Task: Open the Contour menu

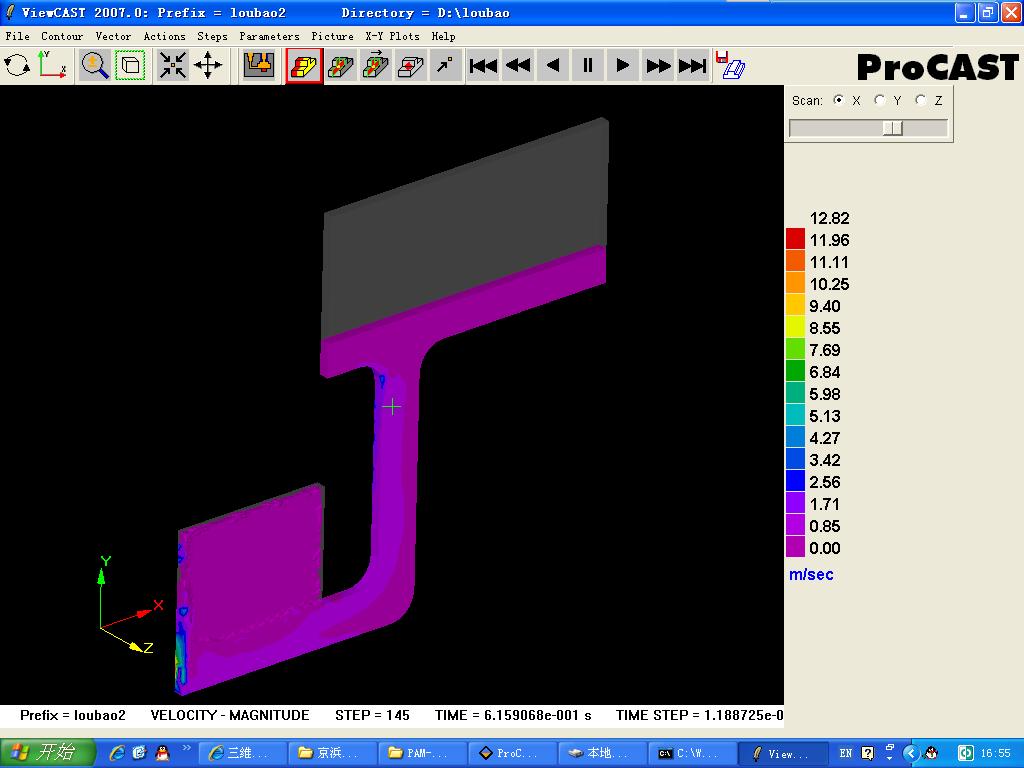Action: [x=62, y=36]
